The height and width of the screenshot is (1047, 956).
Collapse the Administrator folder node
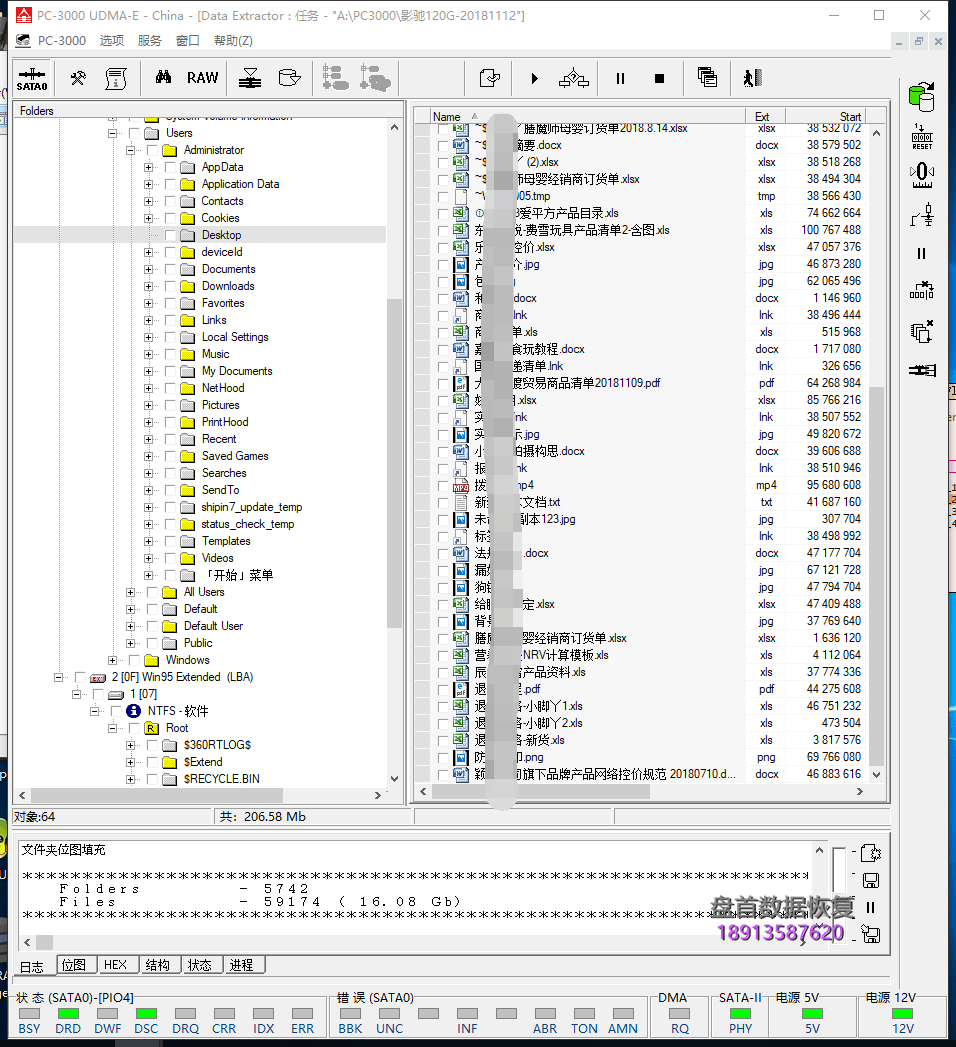pos(130,150)
